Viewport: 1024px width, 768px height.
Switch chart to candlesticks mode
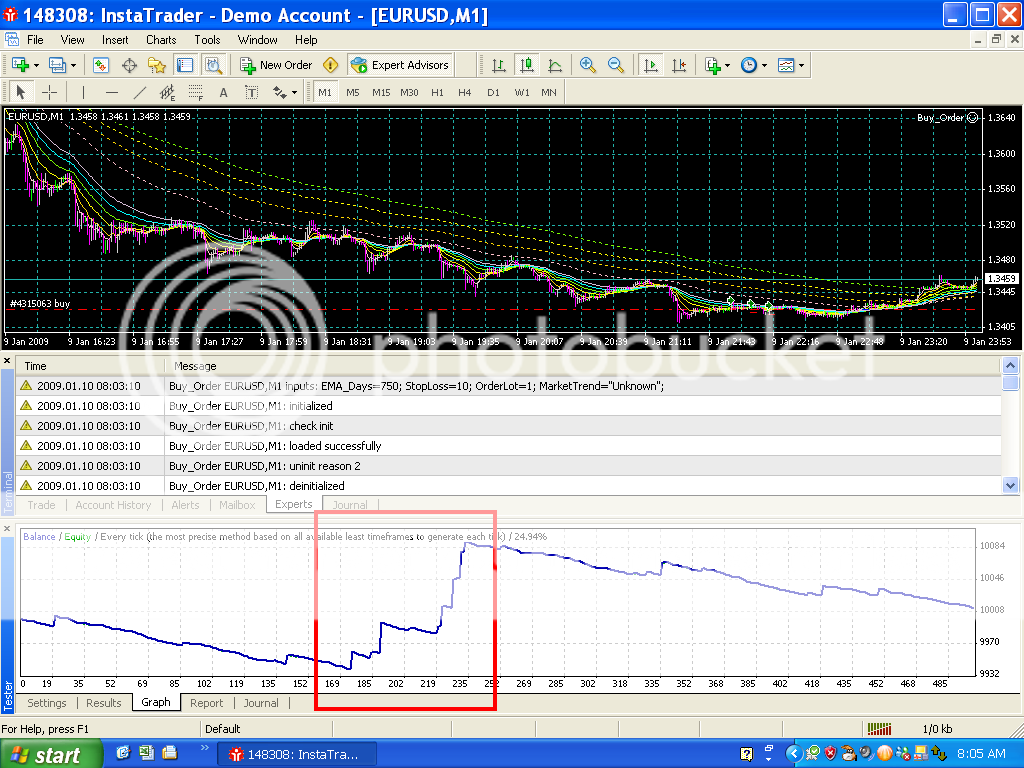526,65
